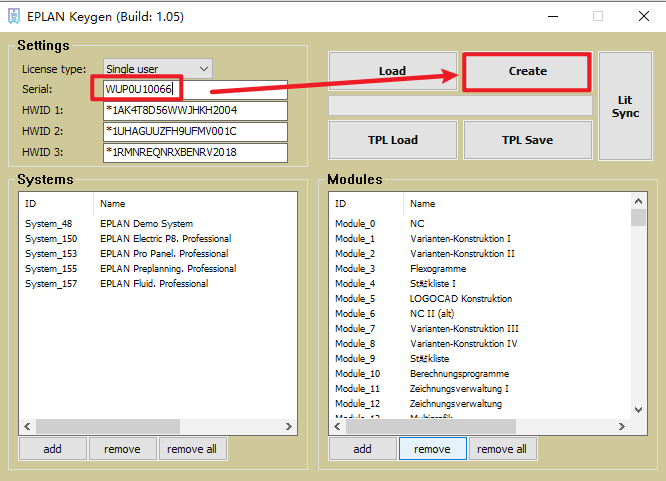Click Modules horizontal scroll right arrow

(622, 426)
